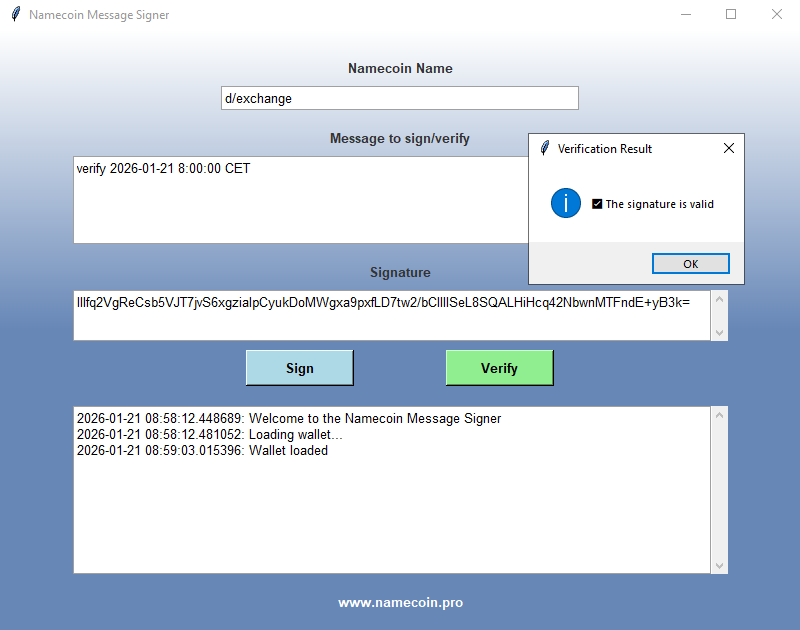This screenshot has width=800, height=630.
Task: Click the down arrow on the signature scrollbar
Action: coord(720,331)
